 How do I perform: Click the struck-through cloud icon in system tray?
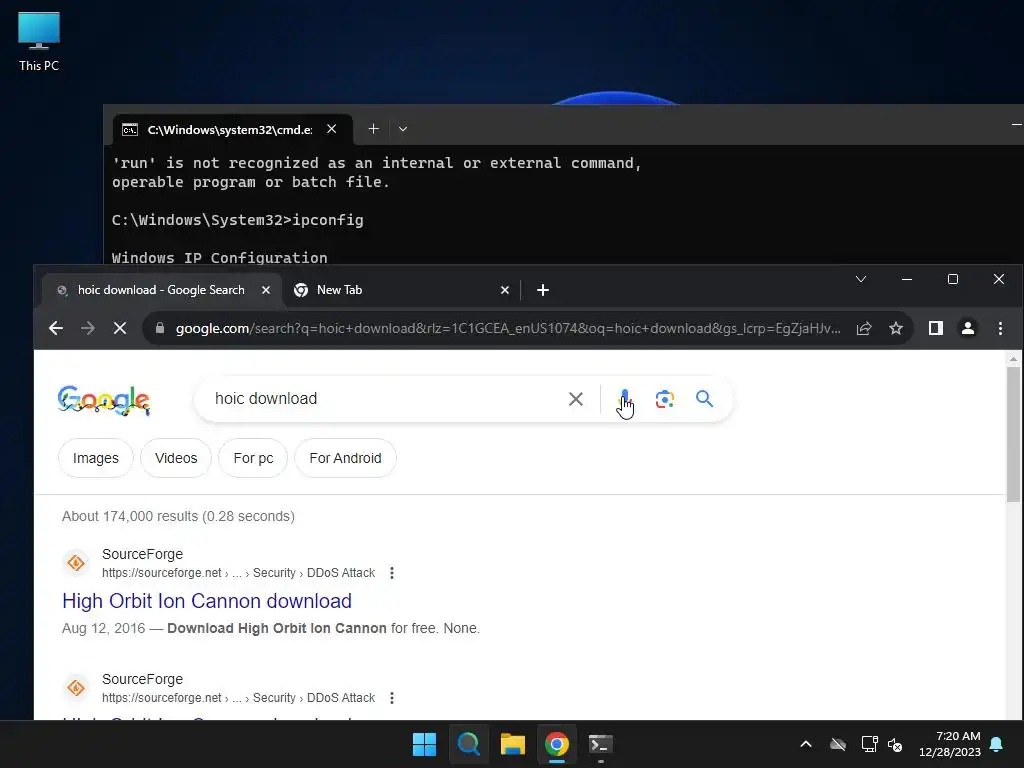[x=838, y=744]
